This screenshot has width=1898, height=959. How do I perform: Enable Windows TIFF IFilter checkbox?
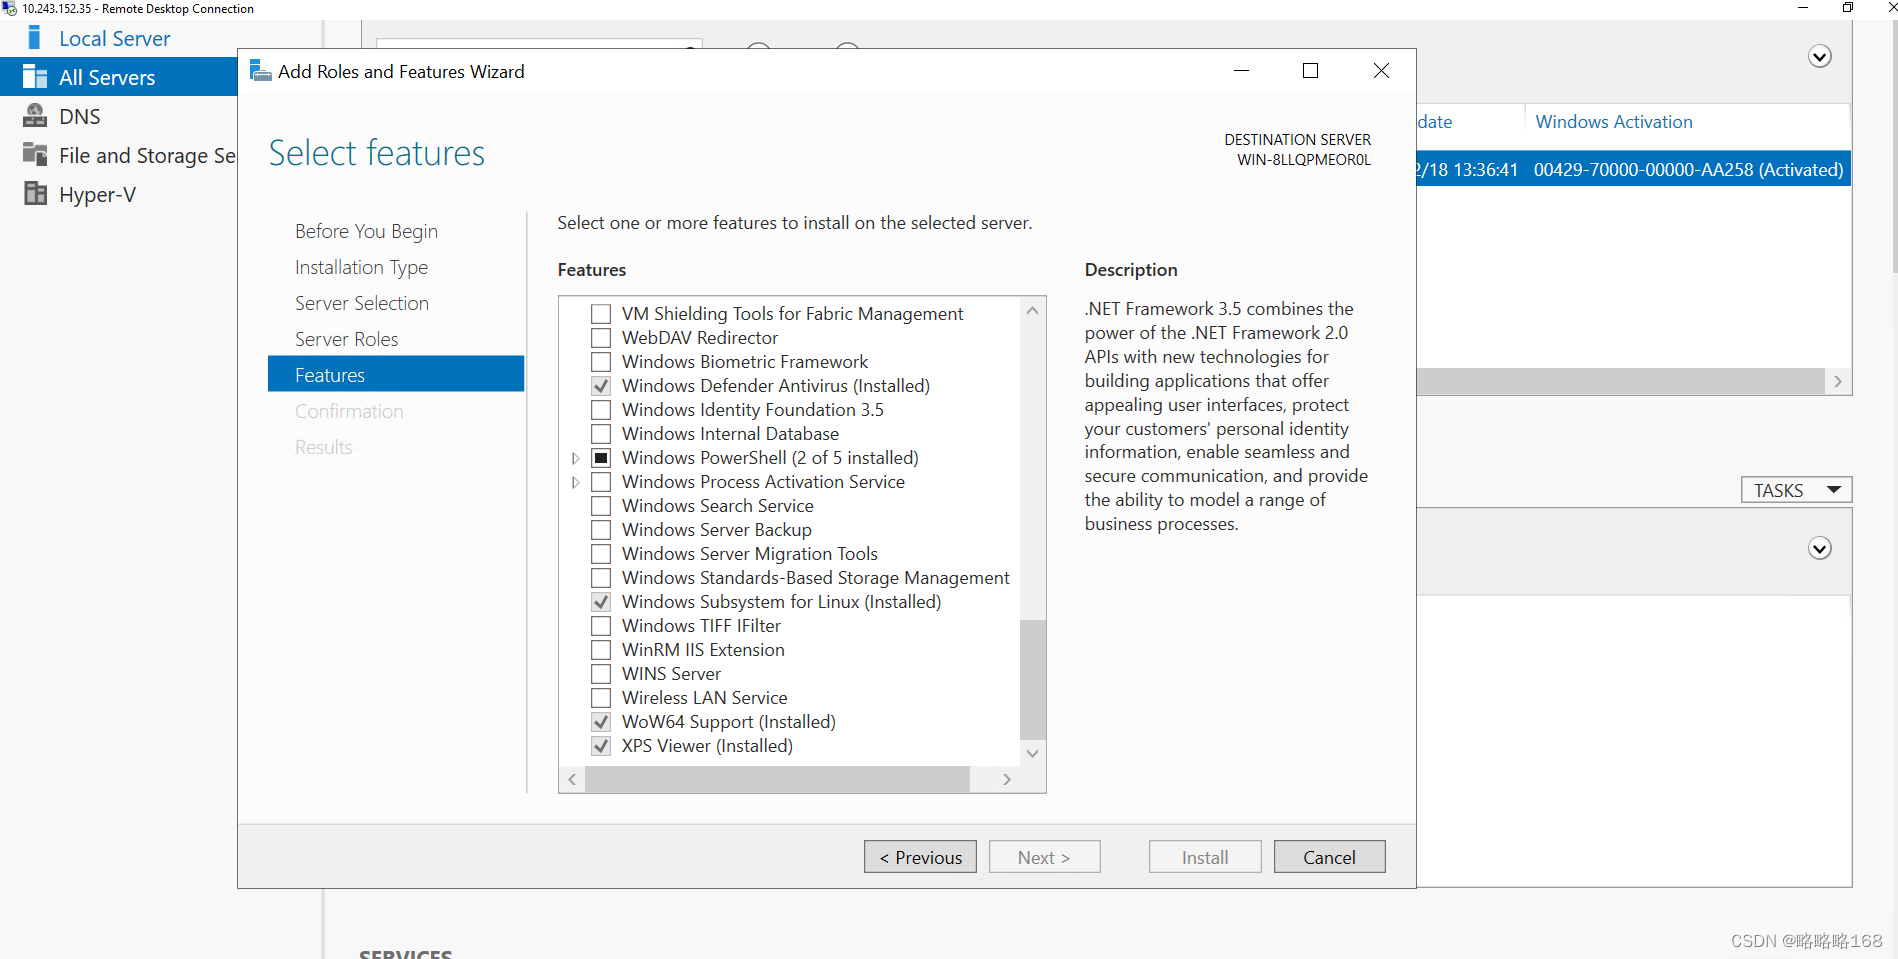pos(601,626)
